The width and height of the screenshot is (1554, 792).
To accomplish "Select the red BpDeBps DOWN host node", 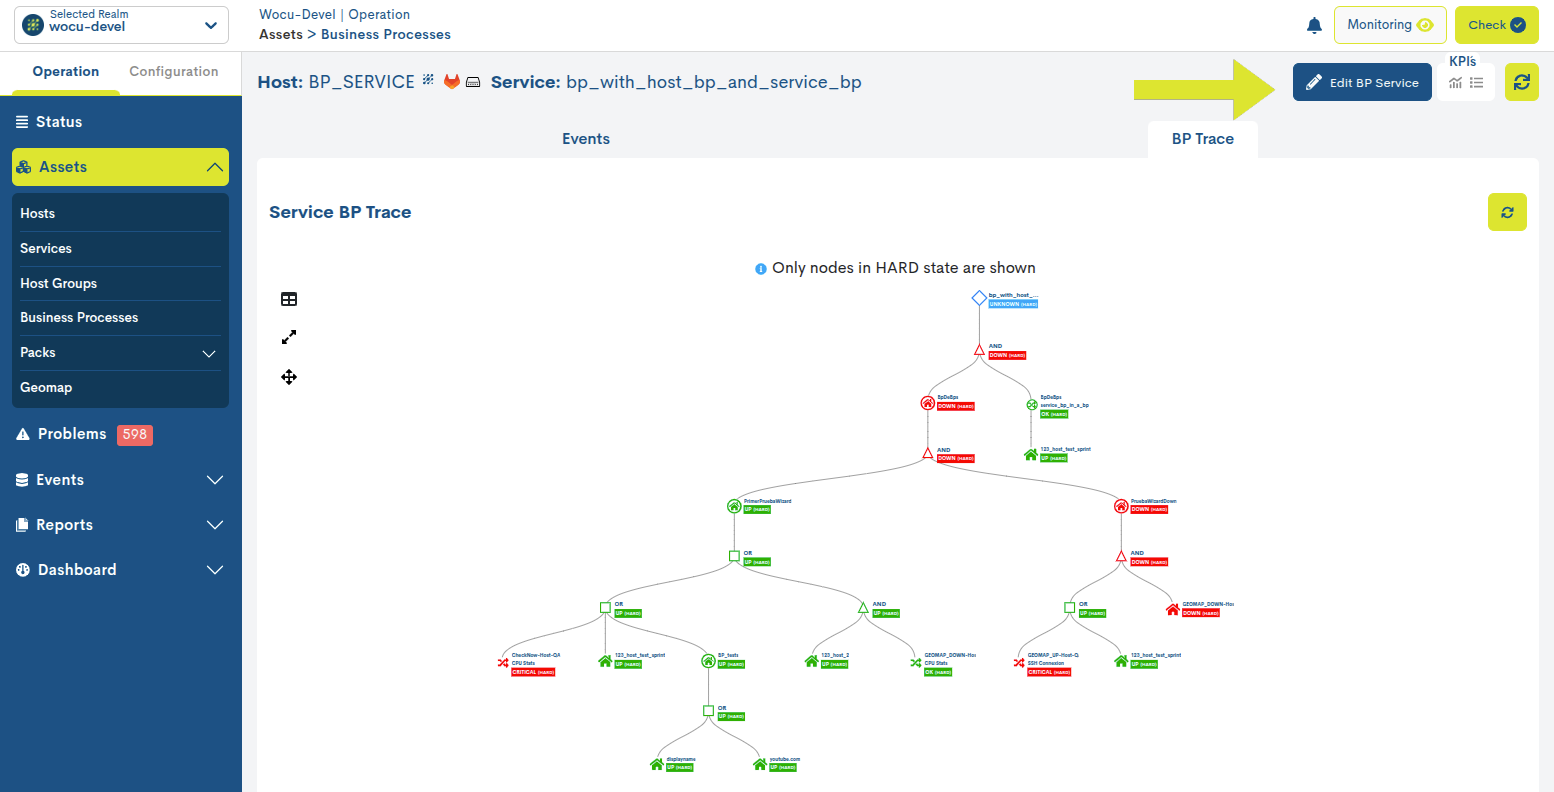I will [x=928, y=403].
